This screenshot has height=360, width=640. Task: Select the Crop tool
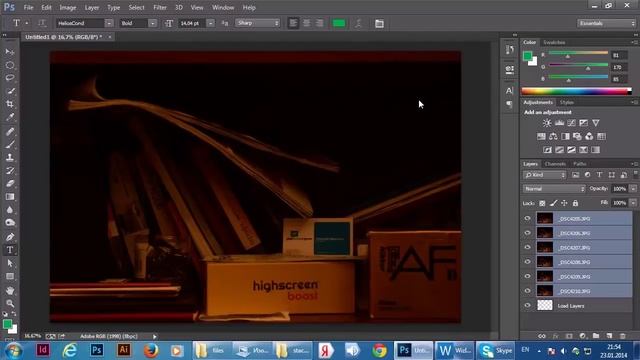point(10,104)
